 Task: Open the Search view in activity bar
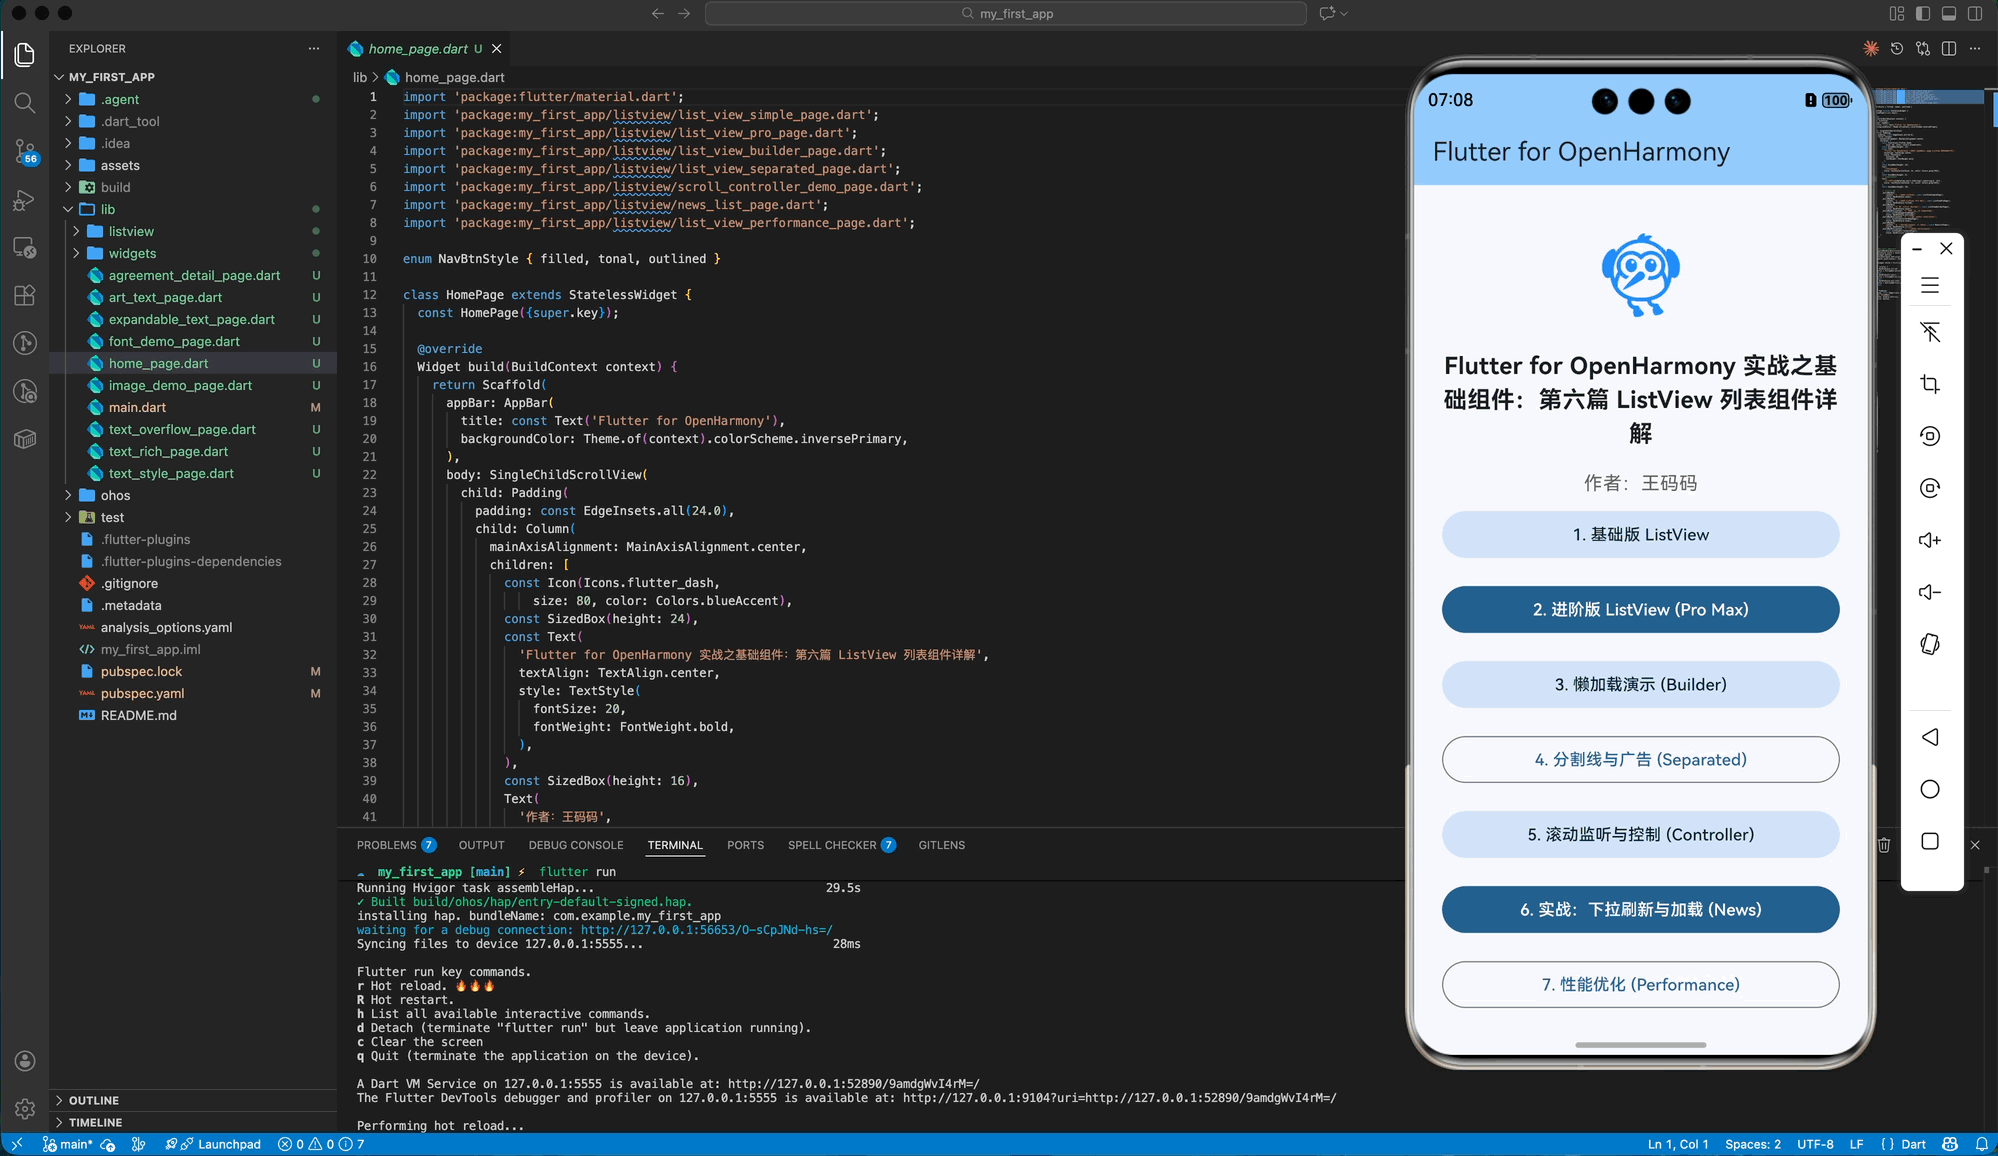pyautogui.click(x=25, y=103)
